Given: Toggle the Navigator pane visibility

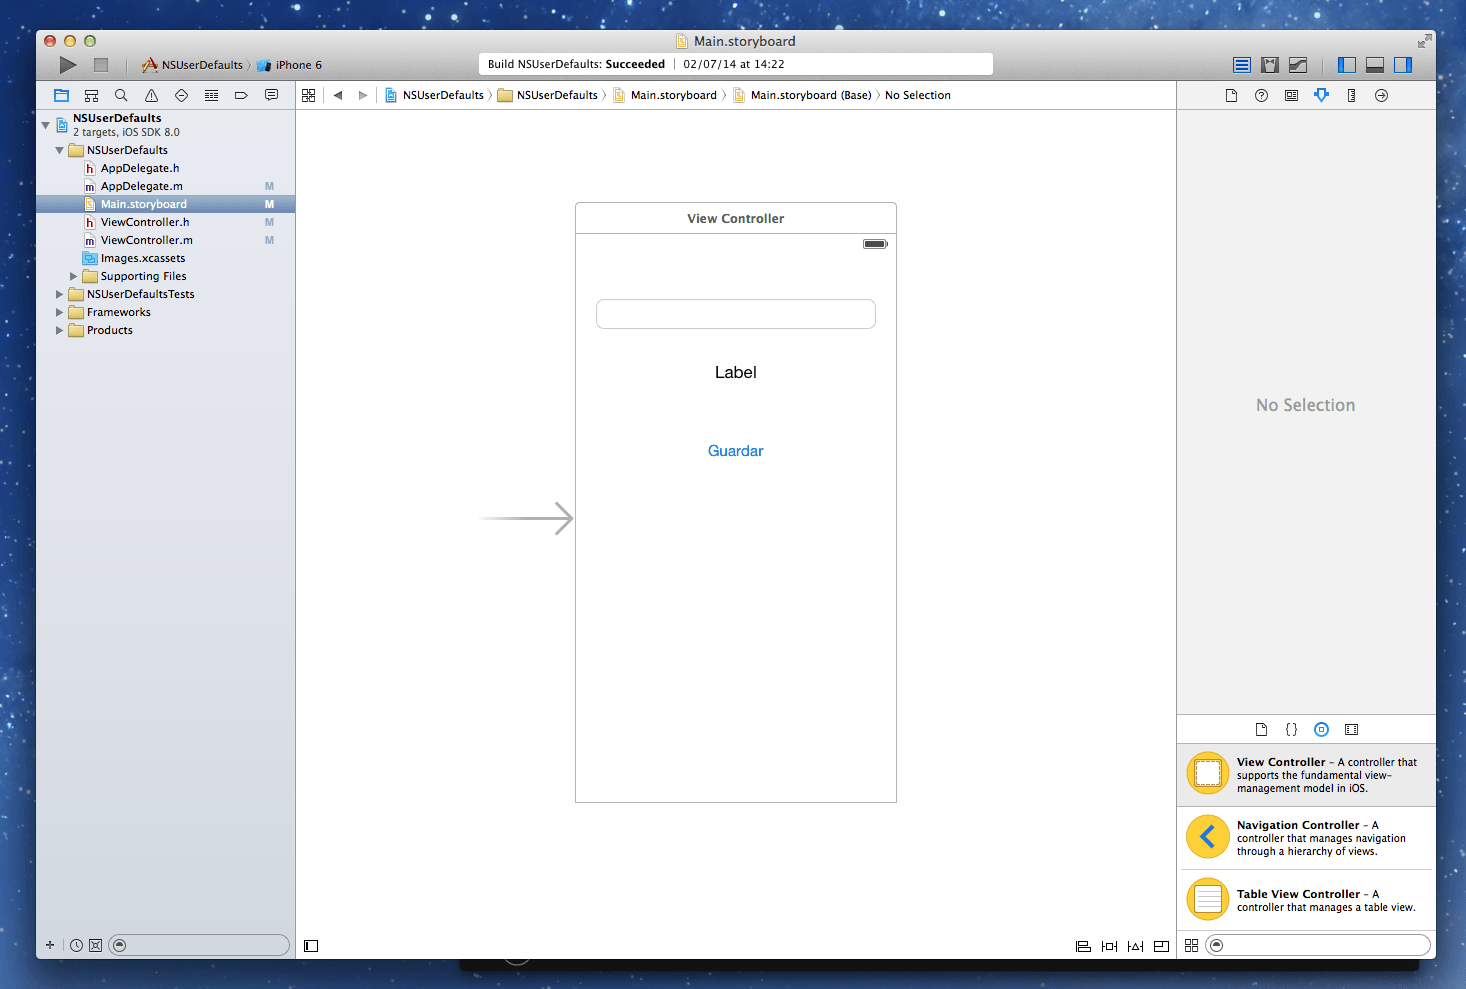Looking at the screenshot, I should [x=1347, y=65].
